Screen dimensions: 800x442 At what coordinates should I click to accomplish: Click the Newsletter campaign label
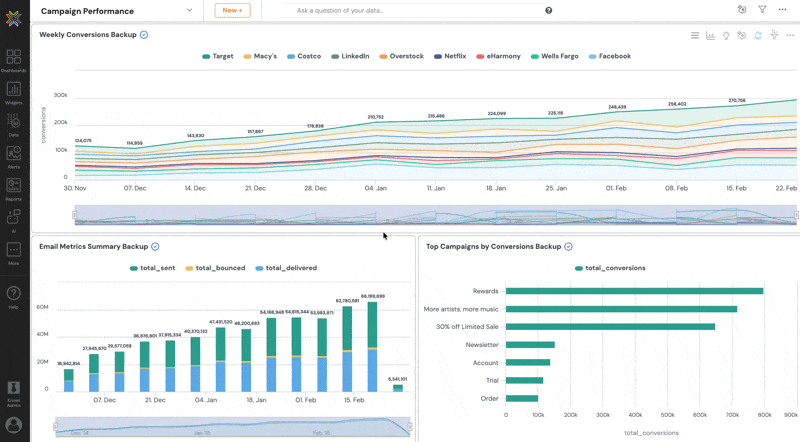(482, 345)
